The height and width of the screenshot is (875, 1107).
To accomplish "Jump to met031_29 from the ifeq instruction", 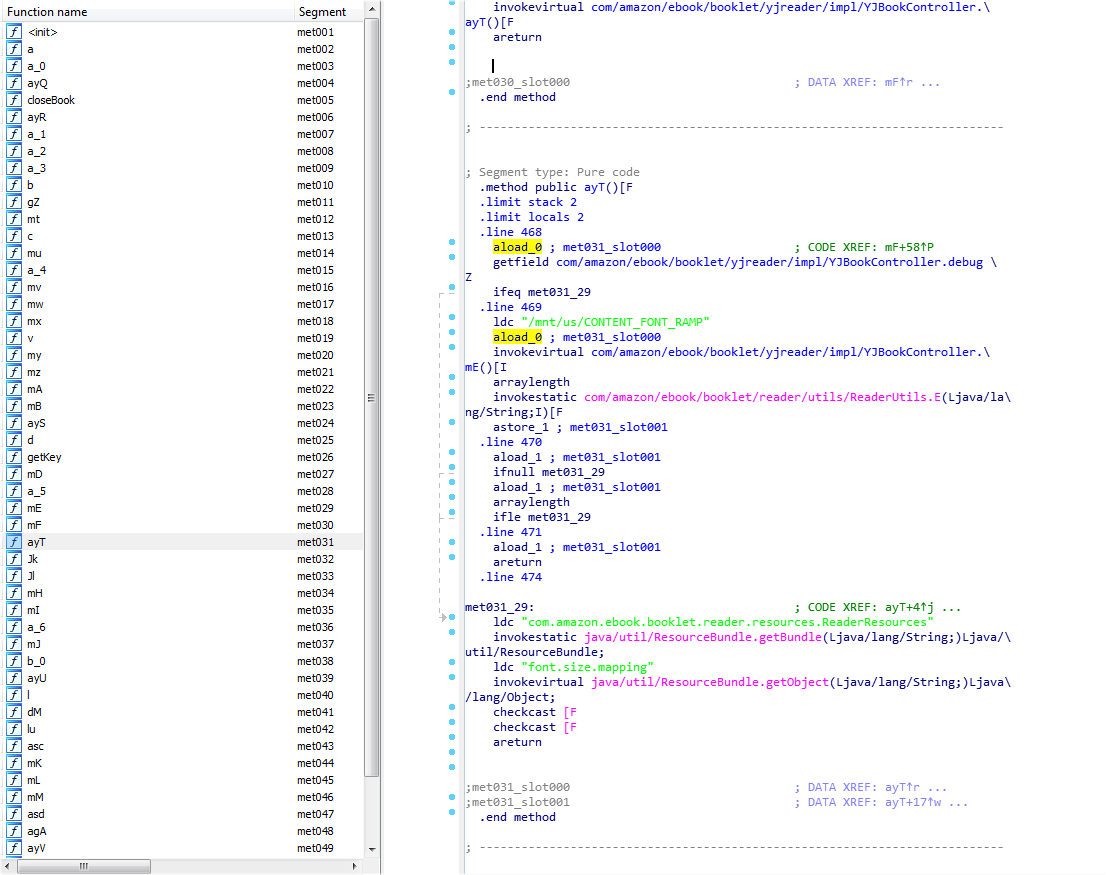I will [x=558, y=292].
